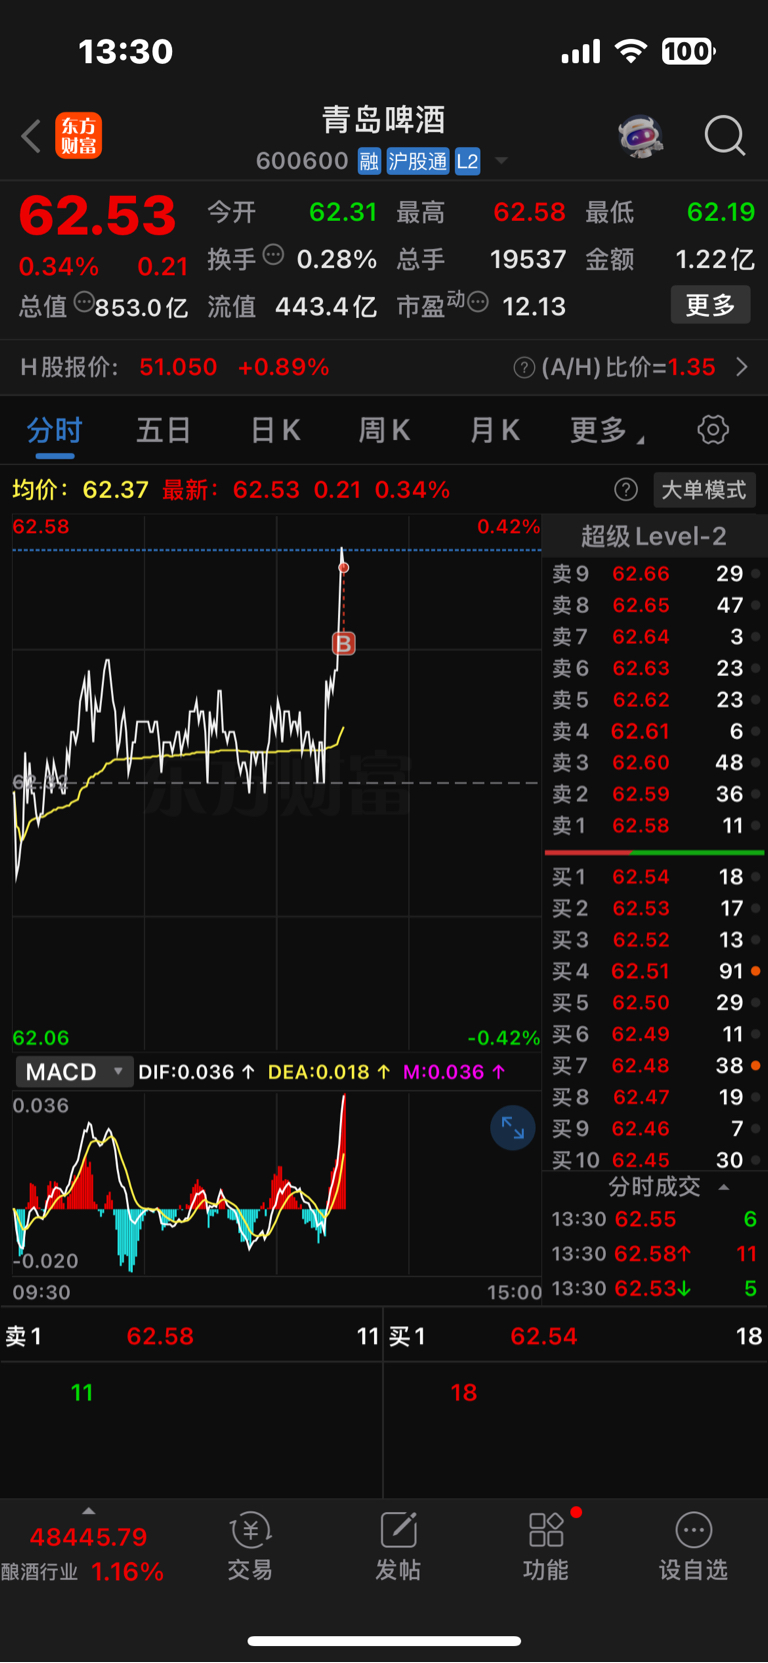Tap the help icon beside 大单模式

(626, 489)
